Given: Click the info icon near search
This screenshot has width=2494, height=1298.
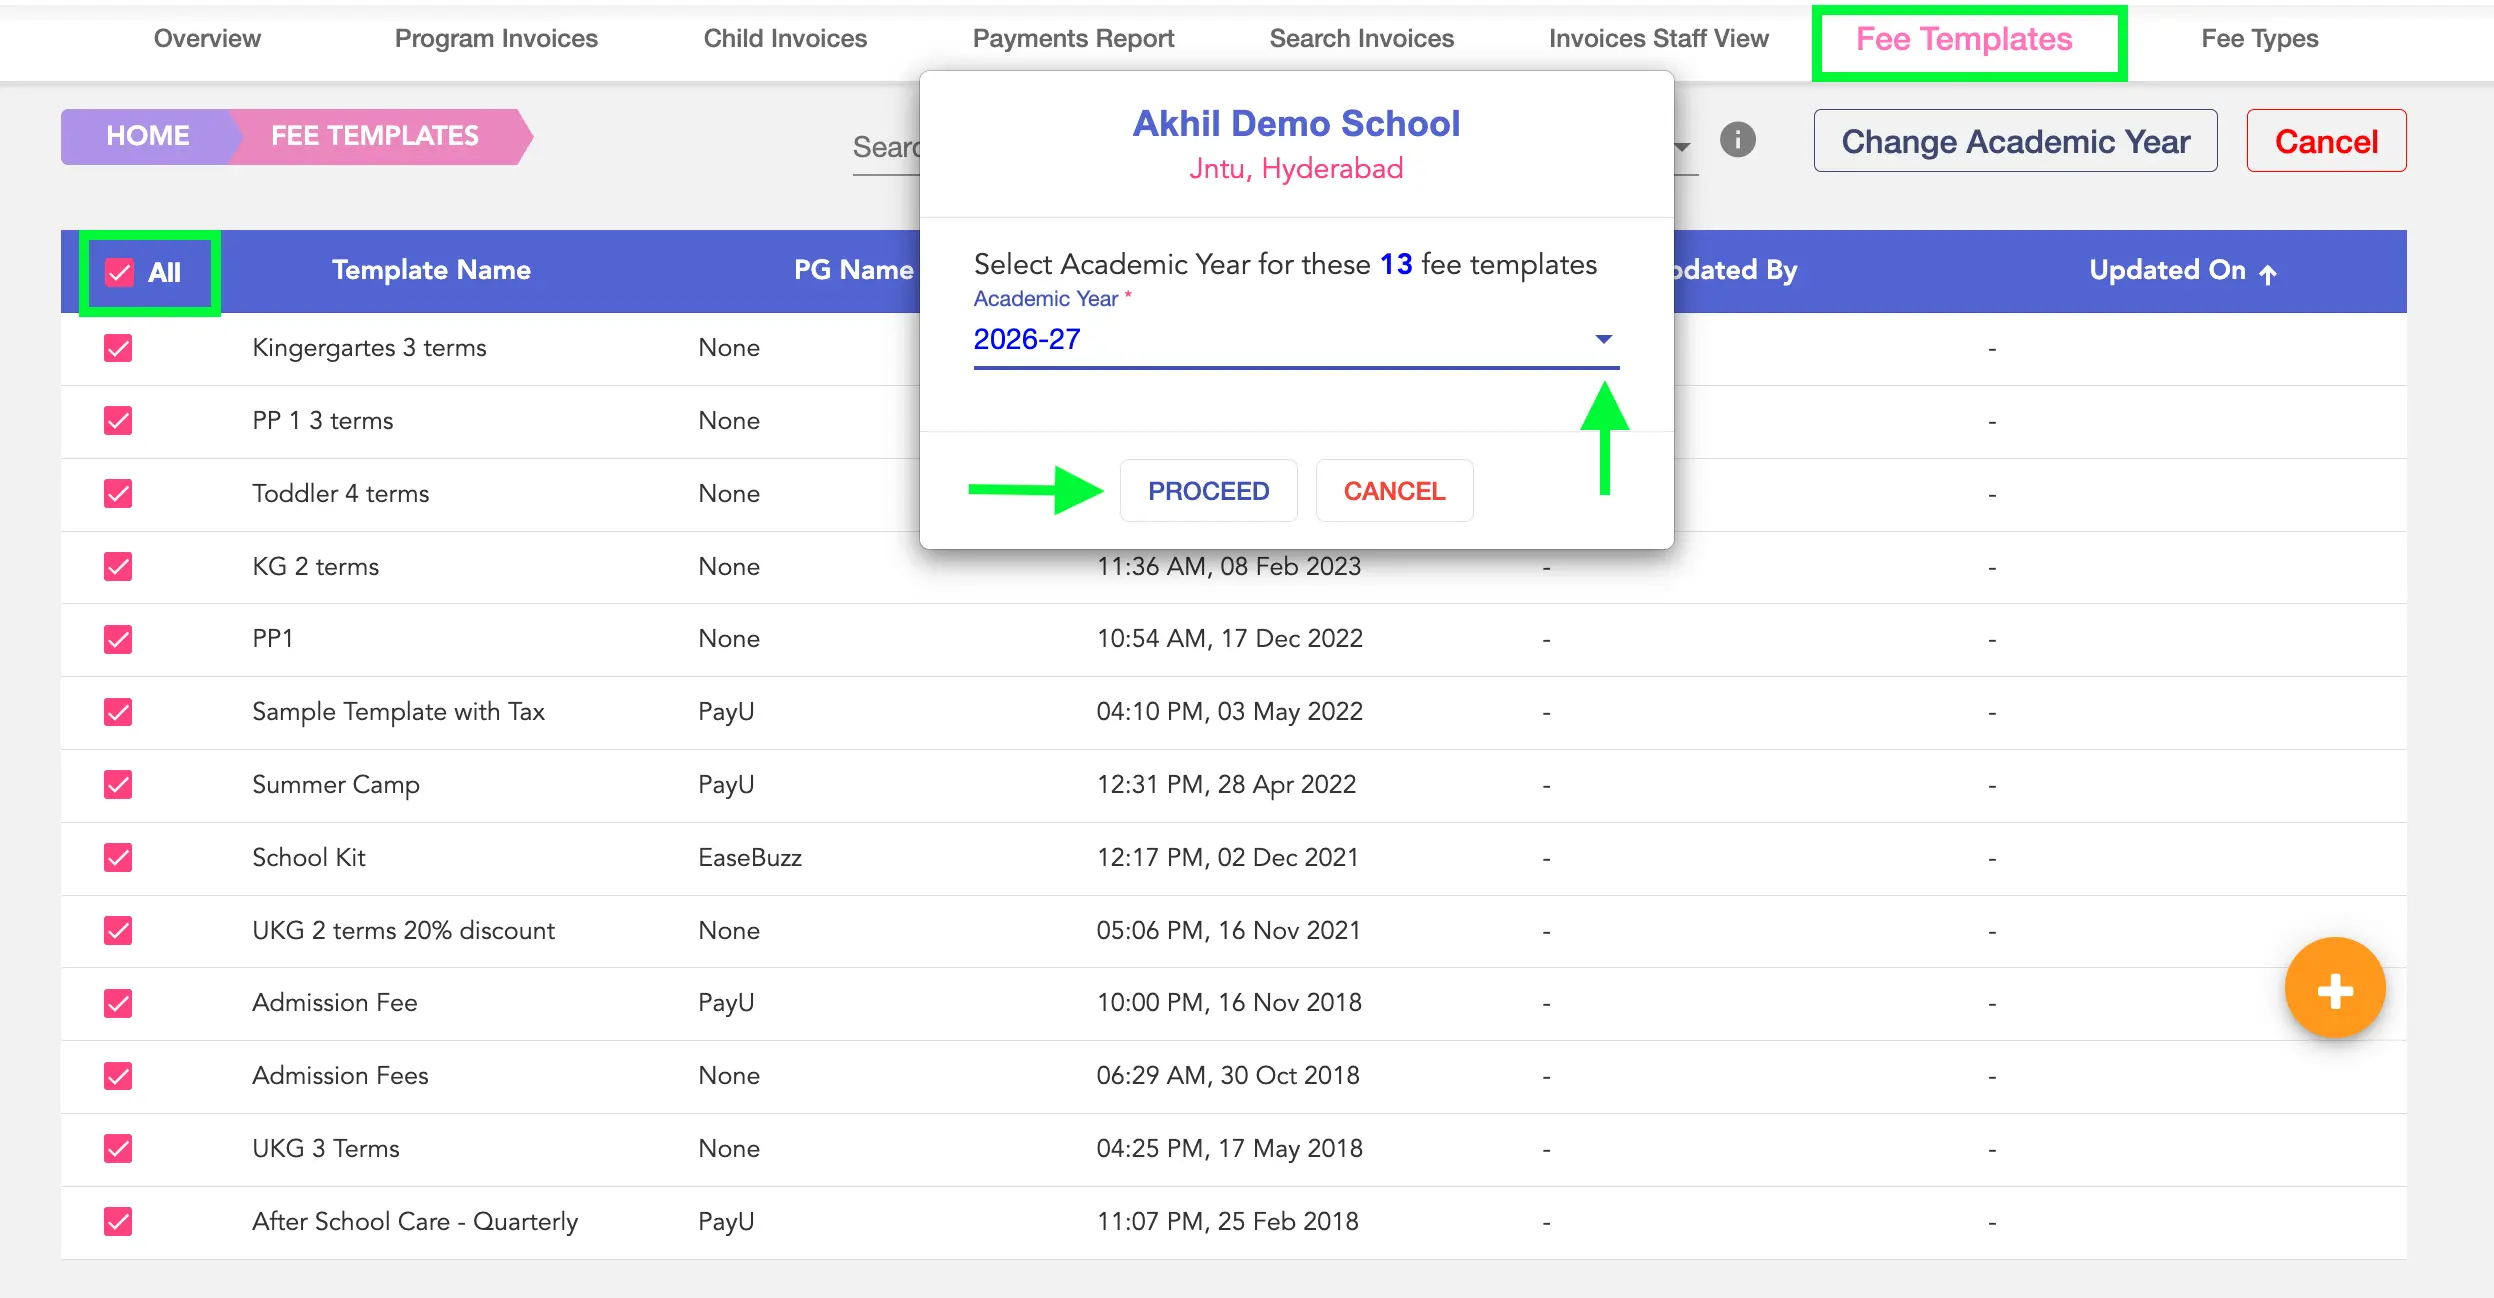Looking at the screenshot, I should click(1737, 140).
